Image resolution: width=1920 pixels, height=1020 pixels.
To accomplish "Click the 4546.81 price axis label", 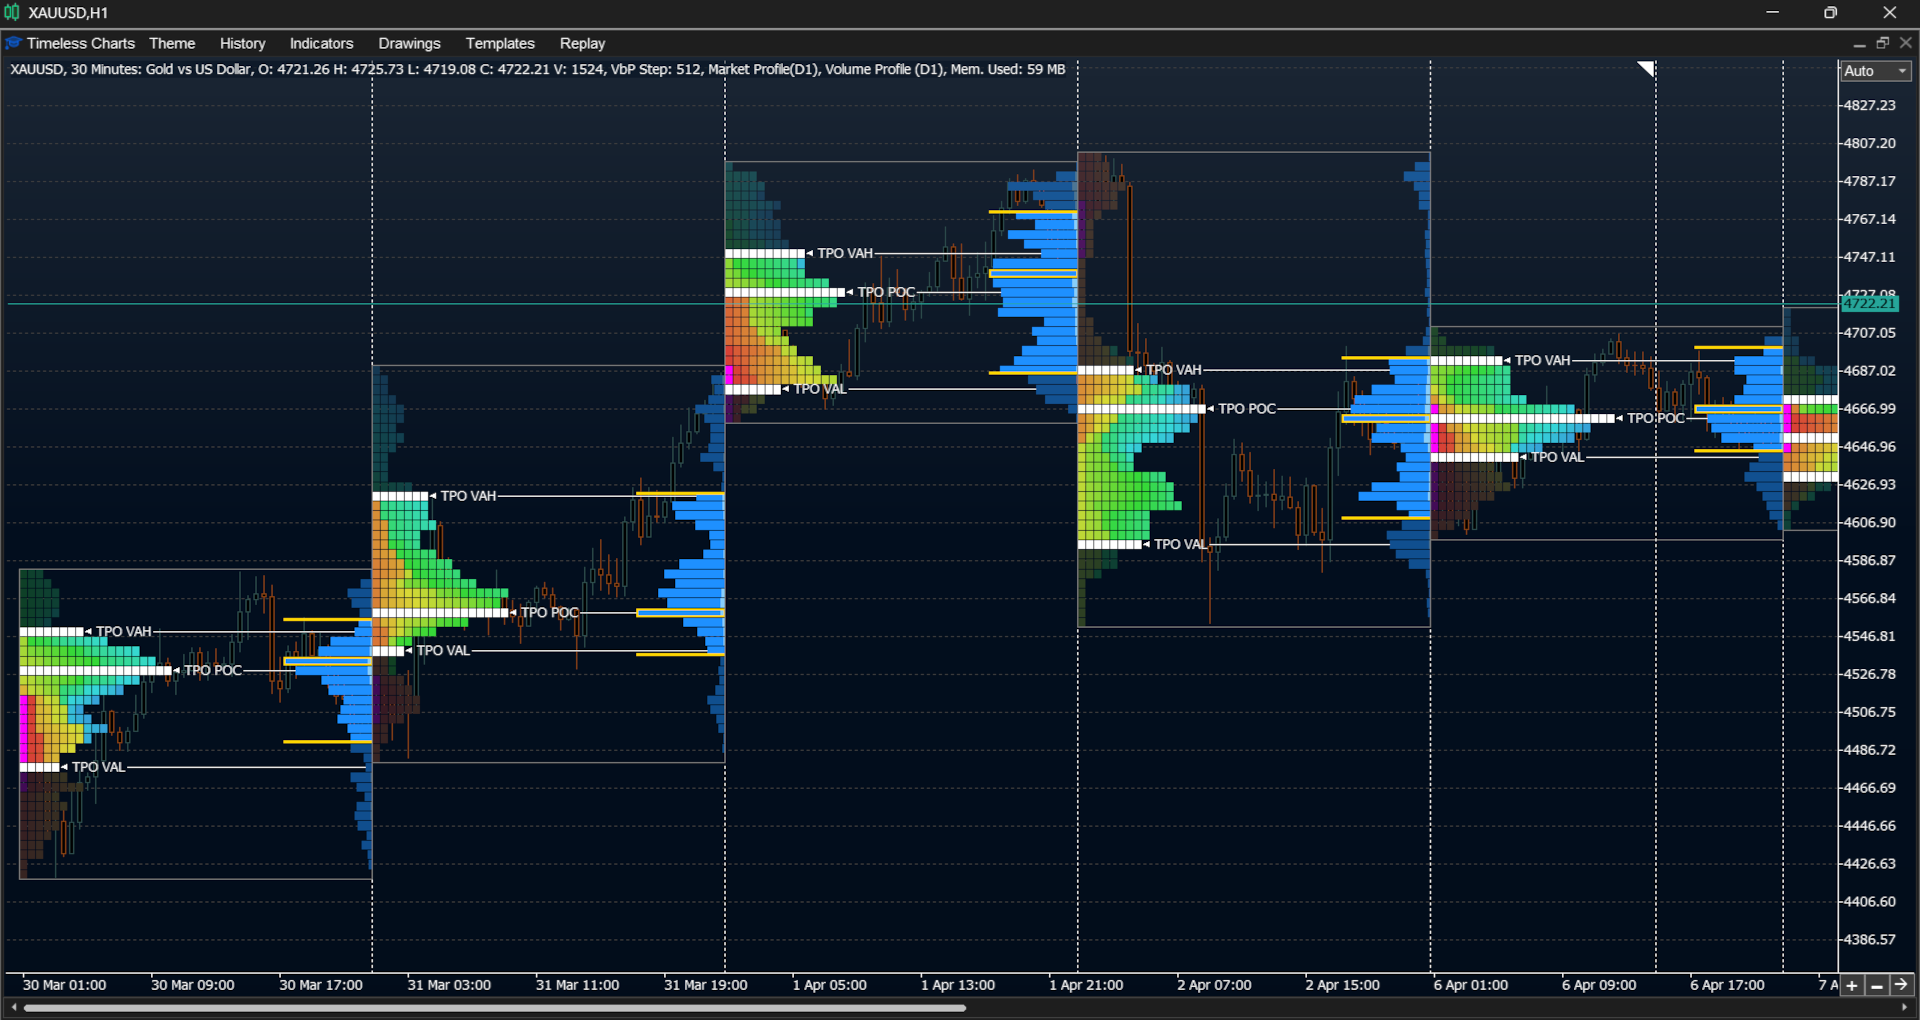I will 1870,637.
